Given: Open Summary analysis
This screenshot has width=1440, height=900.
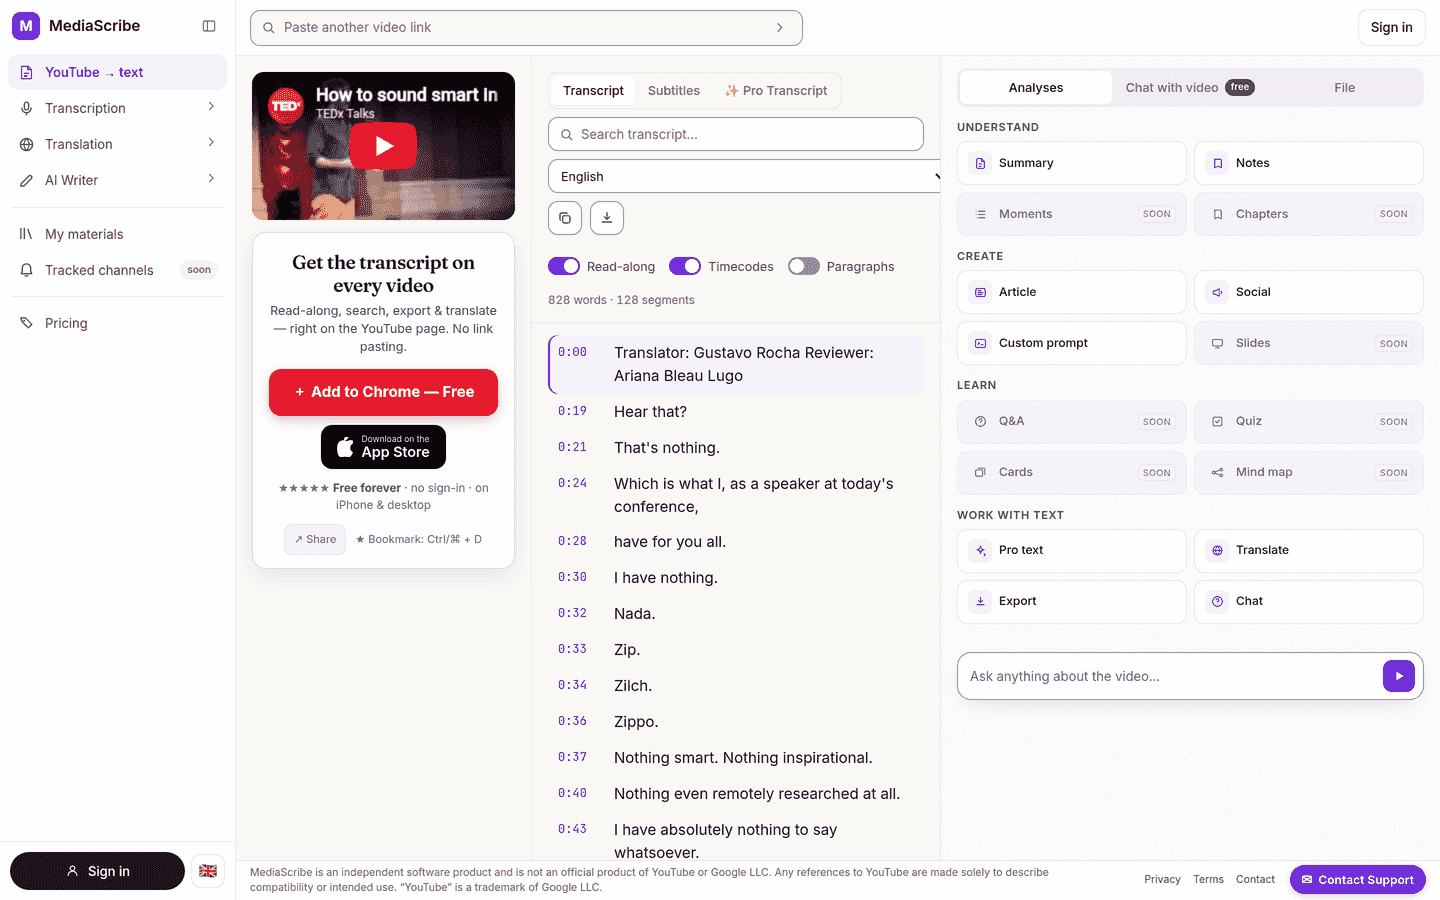Looking at the screenshot, I should pos(1072,163).
